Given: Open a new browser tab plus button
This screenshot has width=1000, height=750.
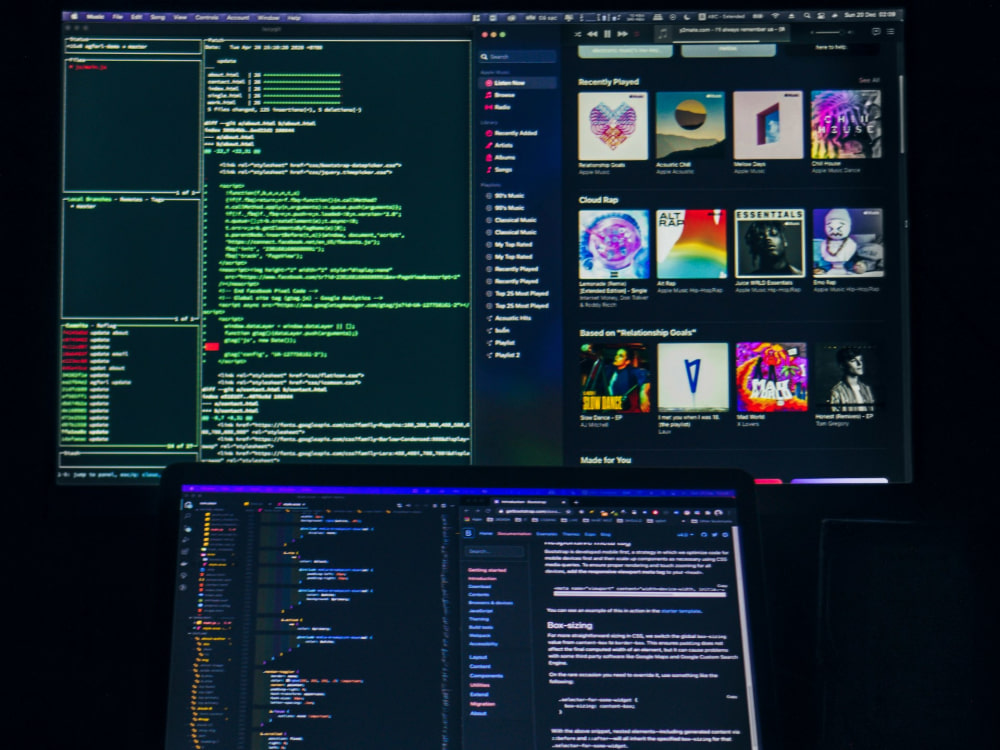Looking at the screenshot, I should (x=575, y=503).
